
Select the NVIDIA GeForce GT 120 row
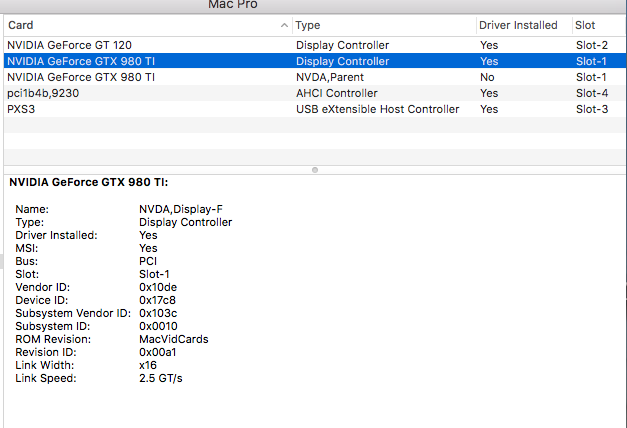pos(315,45)
